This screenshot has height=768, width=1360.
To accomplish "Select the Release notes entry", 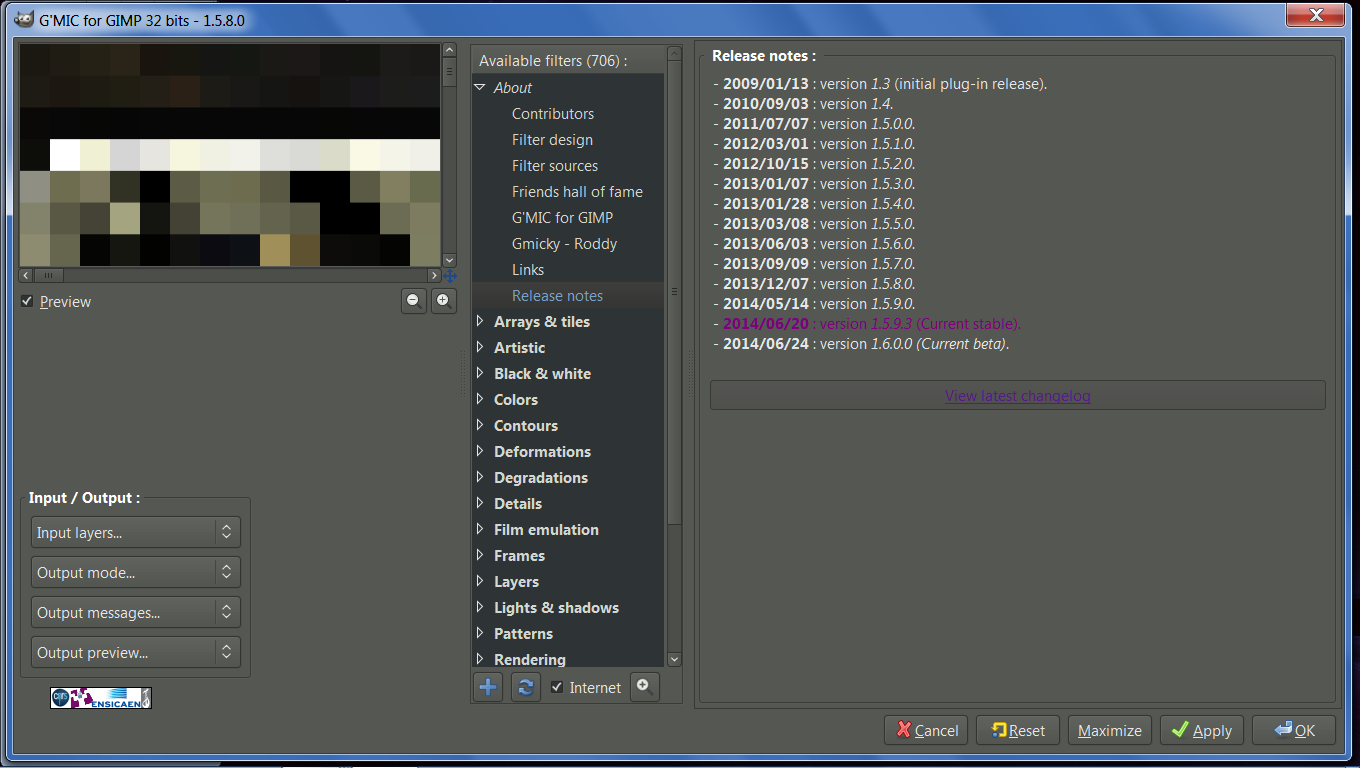I will click(x=557, y=296).
